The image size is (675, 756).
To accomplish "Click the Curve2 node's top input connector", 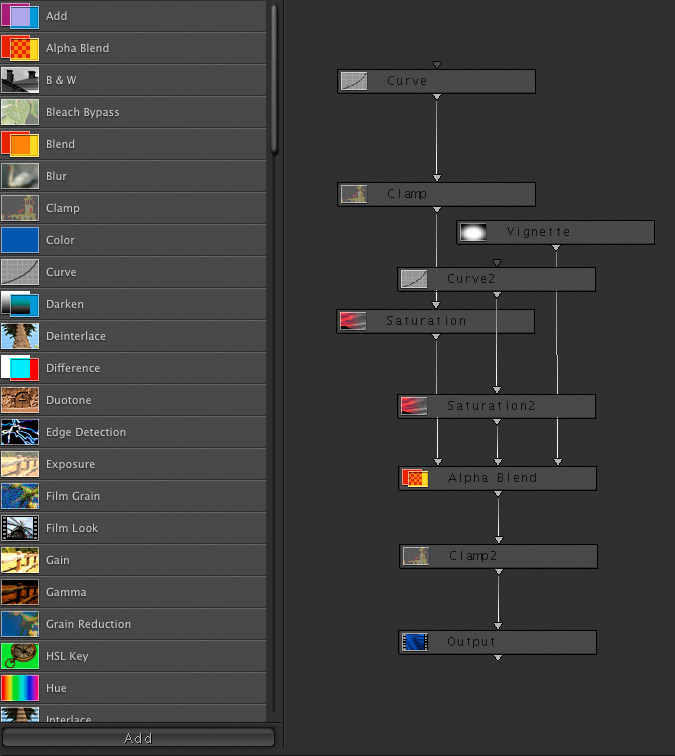I will click(497, 263).
